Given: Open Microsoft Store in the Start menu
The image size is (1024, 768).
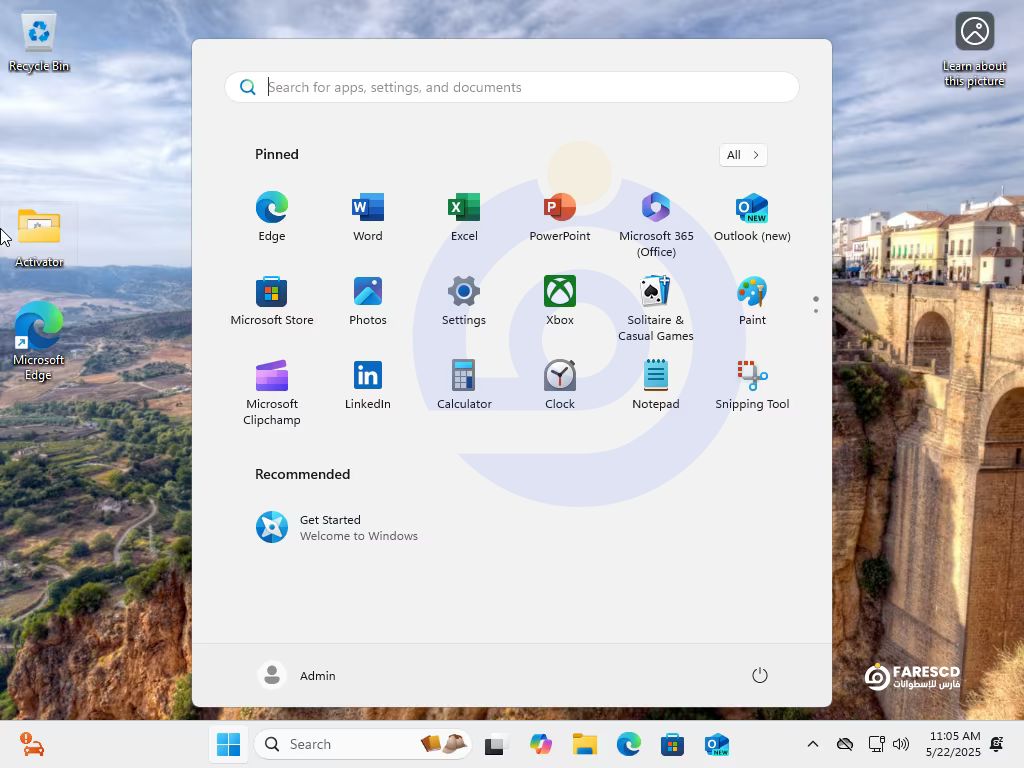Looking at the screenshot, I should tap(272, 300).
